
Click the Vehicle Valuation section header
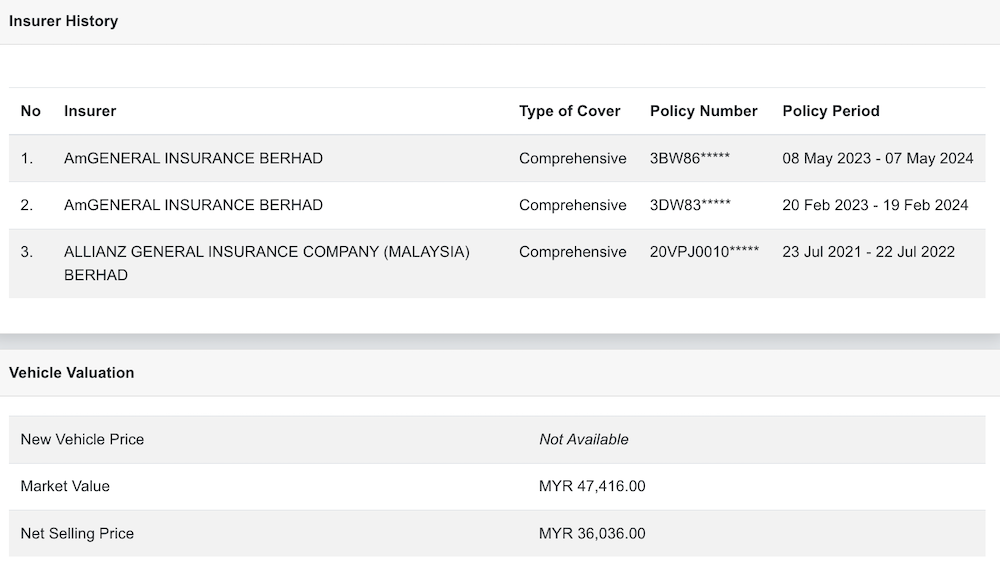click(72, 373)
